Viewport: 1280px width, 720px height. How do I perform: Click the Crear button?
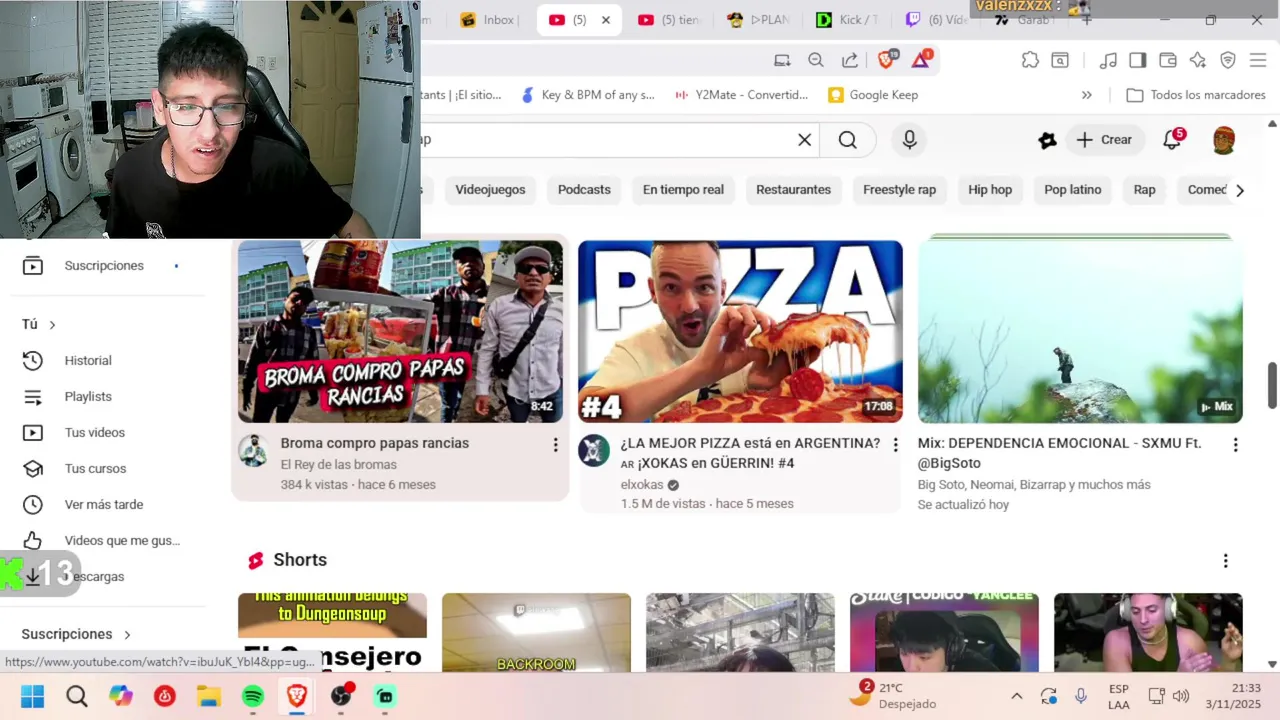(1104, 140)
